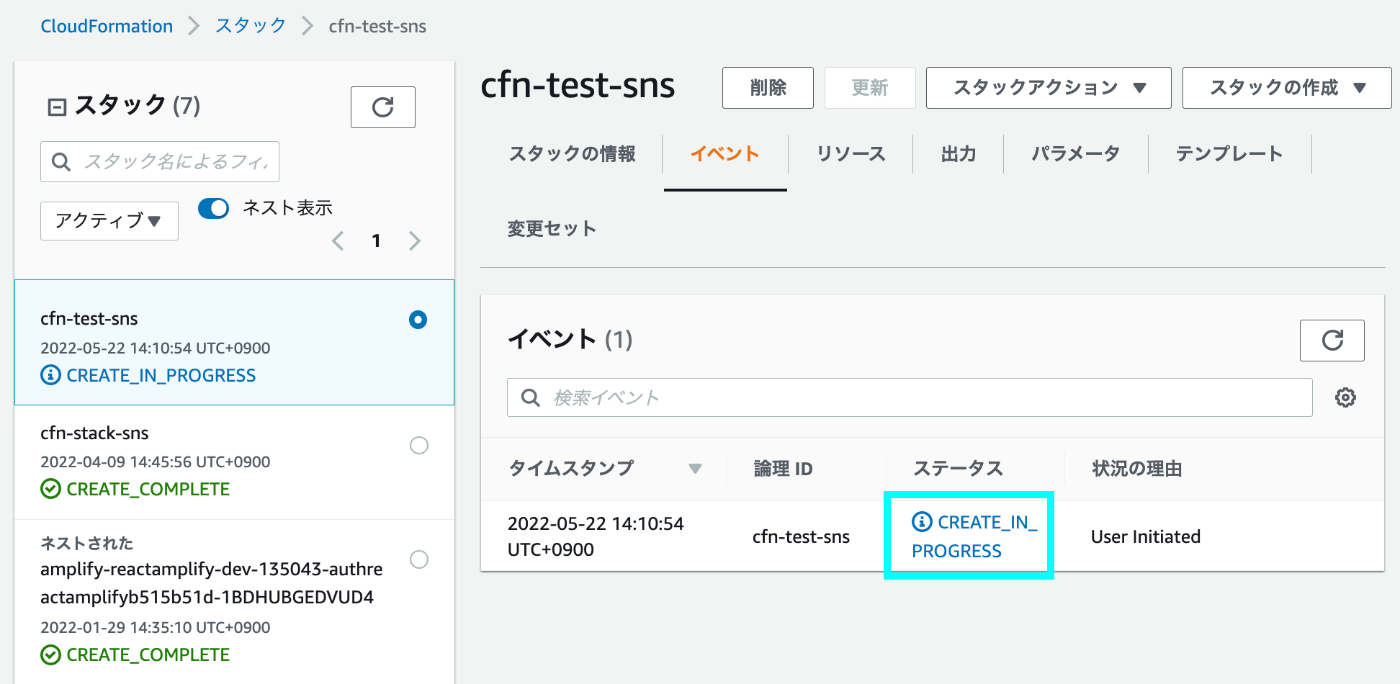The image size is (1400, 684).
Task: Click success check icon under cfn-stack-sns
Action: [x=50, y=490]
